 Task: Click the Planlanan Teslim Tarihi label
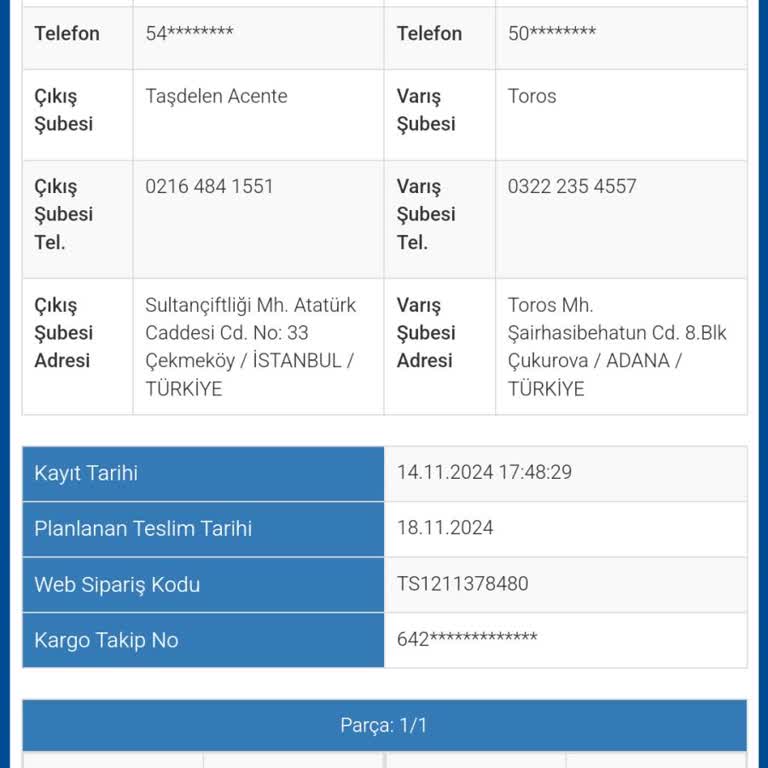tap(143, 528)
